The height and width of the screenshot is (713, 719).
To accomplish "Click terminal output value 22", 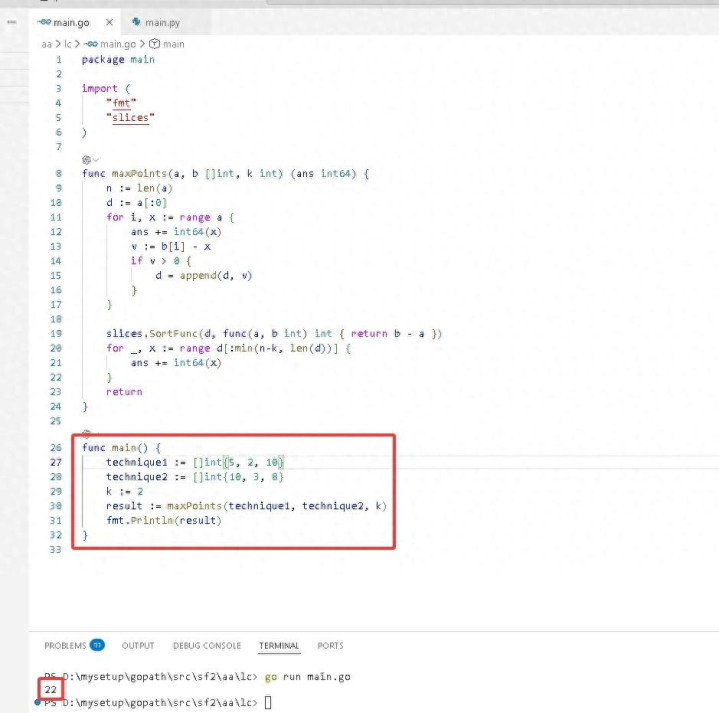I will [50, 690].
